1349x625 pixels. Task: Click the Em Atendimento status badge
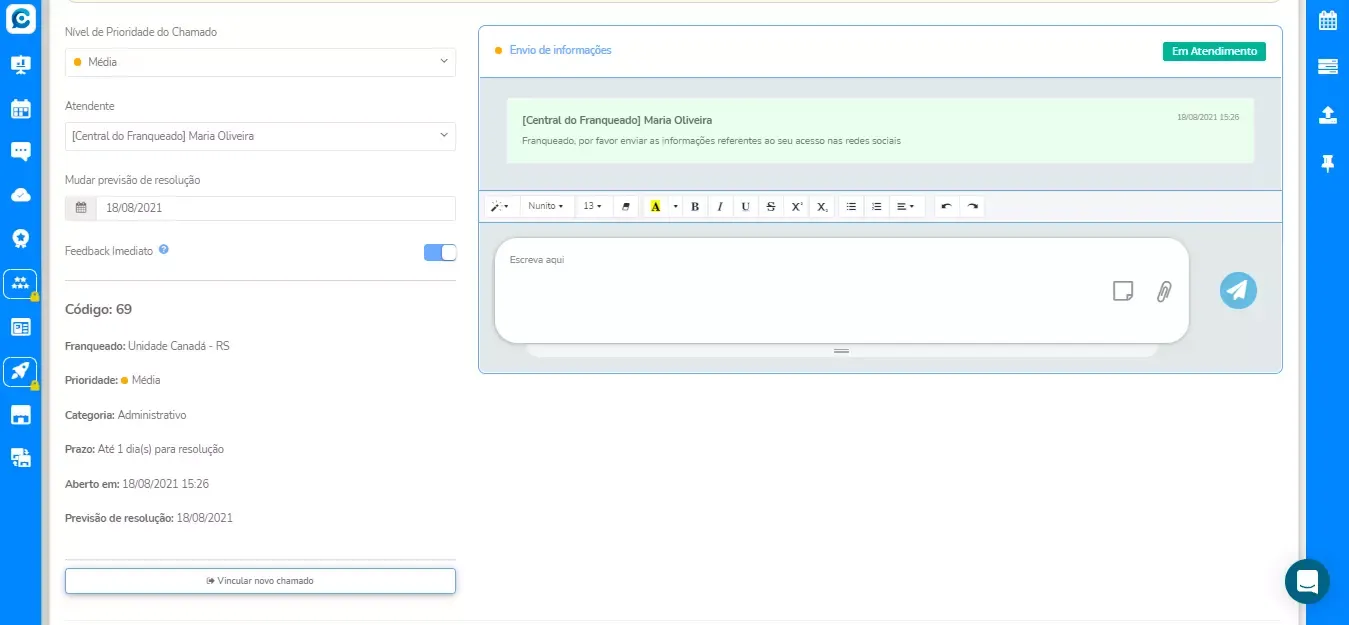1214,51
